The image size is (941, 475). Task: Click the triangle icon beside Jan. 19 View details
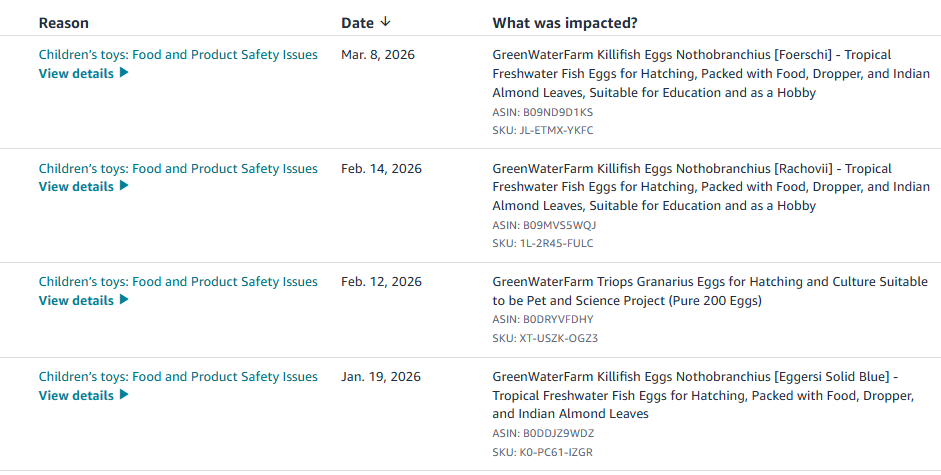click(124, 395)
